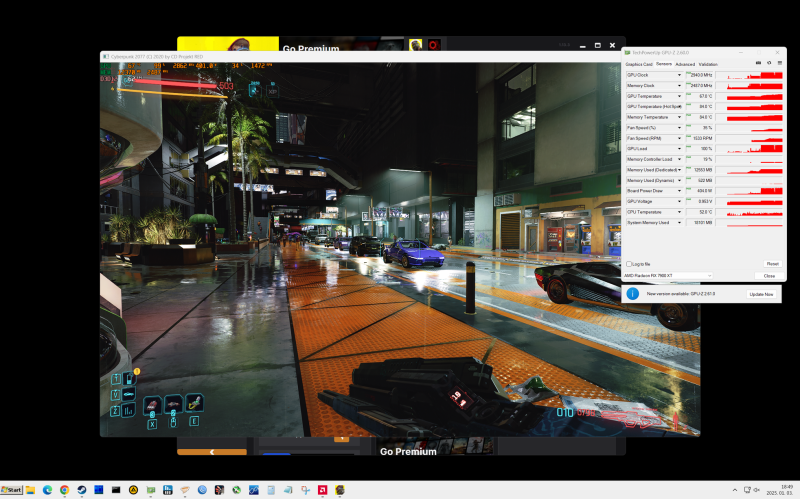Switch to the Advanced tab

pyautogui.click(x=685, y=64)
